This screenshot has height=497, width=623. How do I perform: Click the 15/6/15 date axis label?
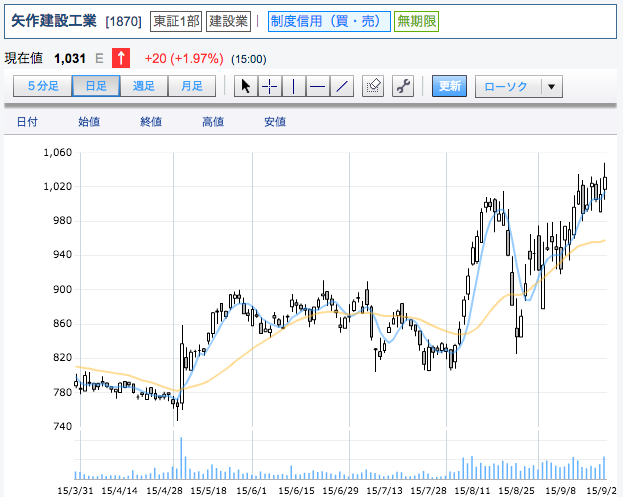[296, 491]
